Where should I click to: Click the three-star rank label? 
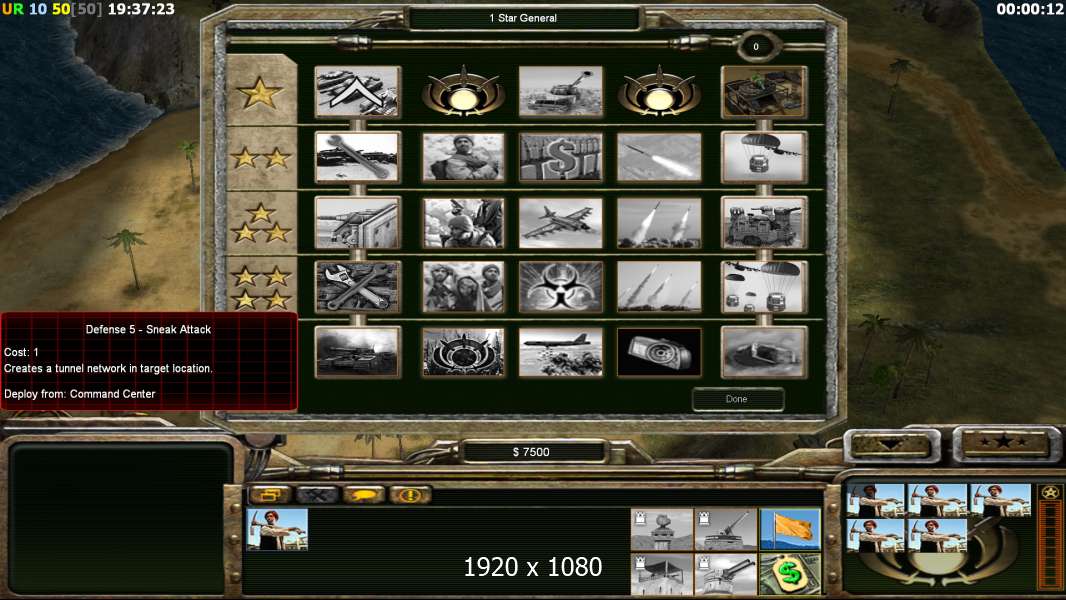coord(260,224)
